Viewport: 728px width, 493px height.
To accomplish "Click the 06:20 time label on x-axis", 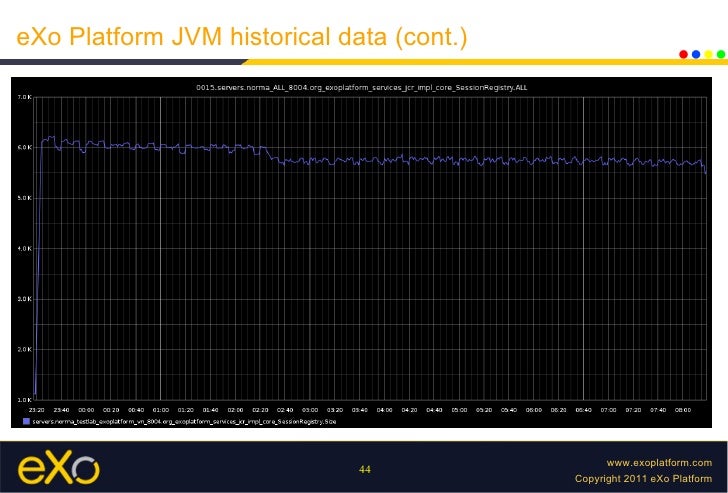I will [559, 410].
